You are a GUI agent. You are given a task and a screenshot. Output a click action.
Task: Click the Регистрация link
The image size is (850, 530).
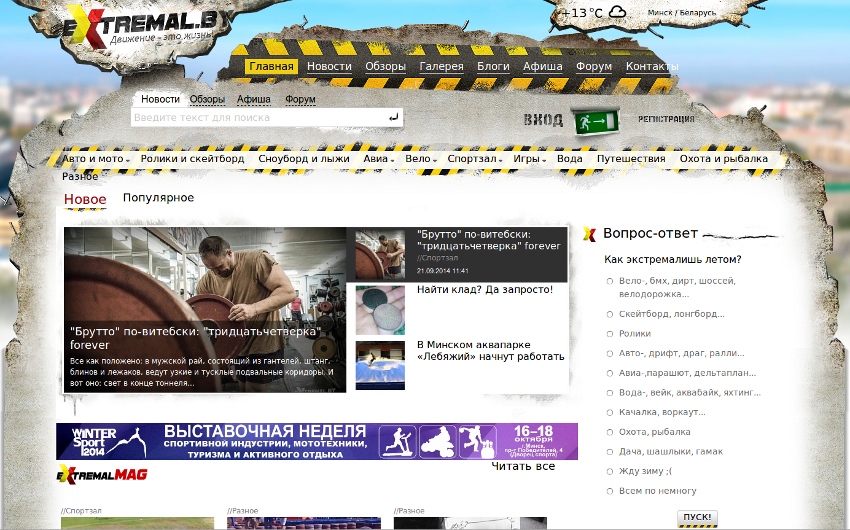point(666,119)
